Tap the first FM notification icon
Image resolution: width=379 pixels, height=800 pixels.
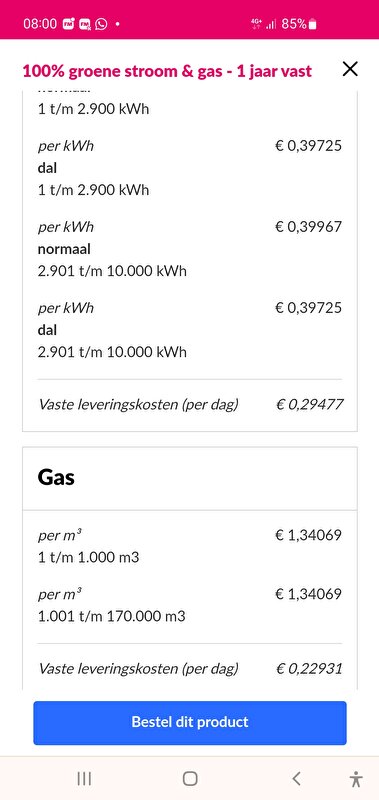[68, 24]
